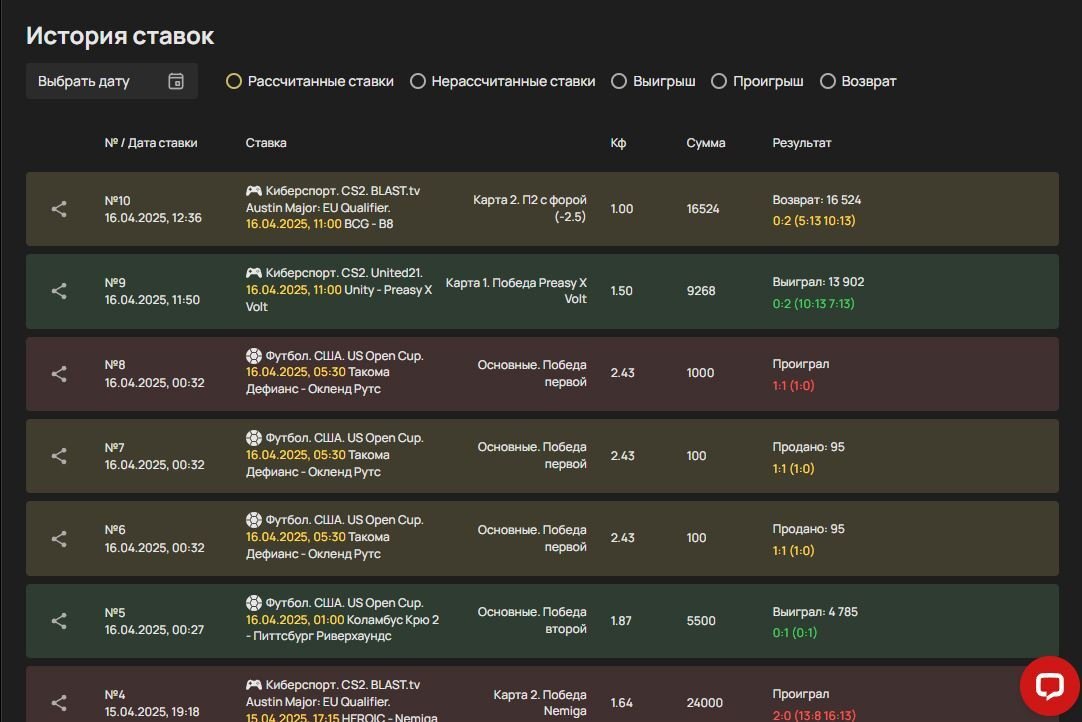The width and height of the screenshot is (1082, 722).
Task: Click share icon for bet №10
Action: pyautogui.click(x=59, y=209)
